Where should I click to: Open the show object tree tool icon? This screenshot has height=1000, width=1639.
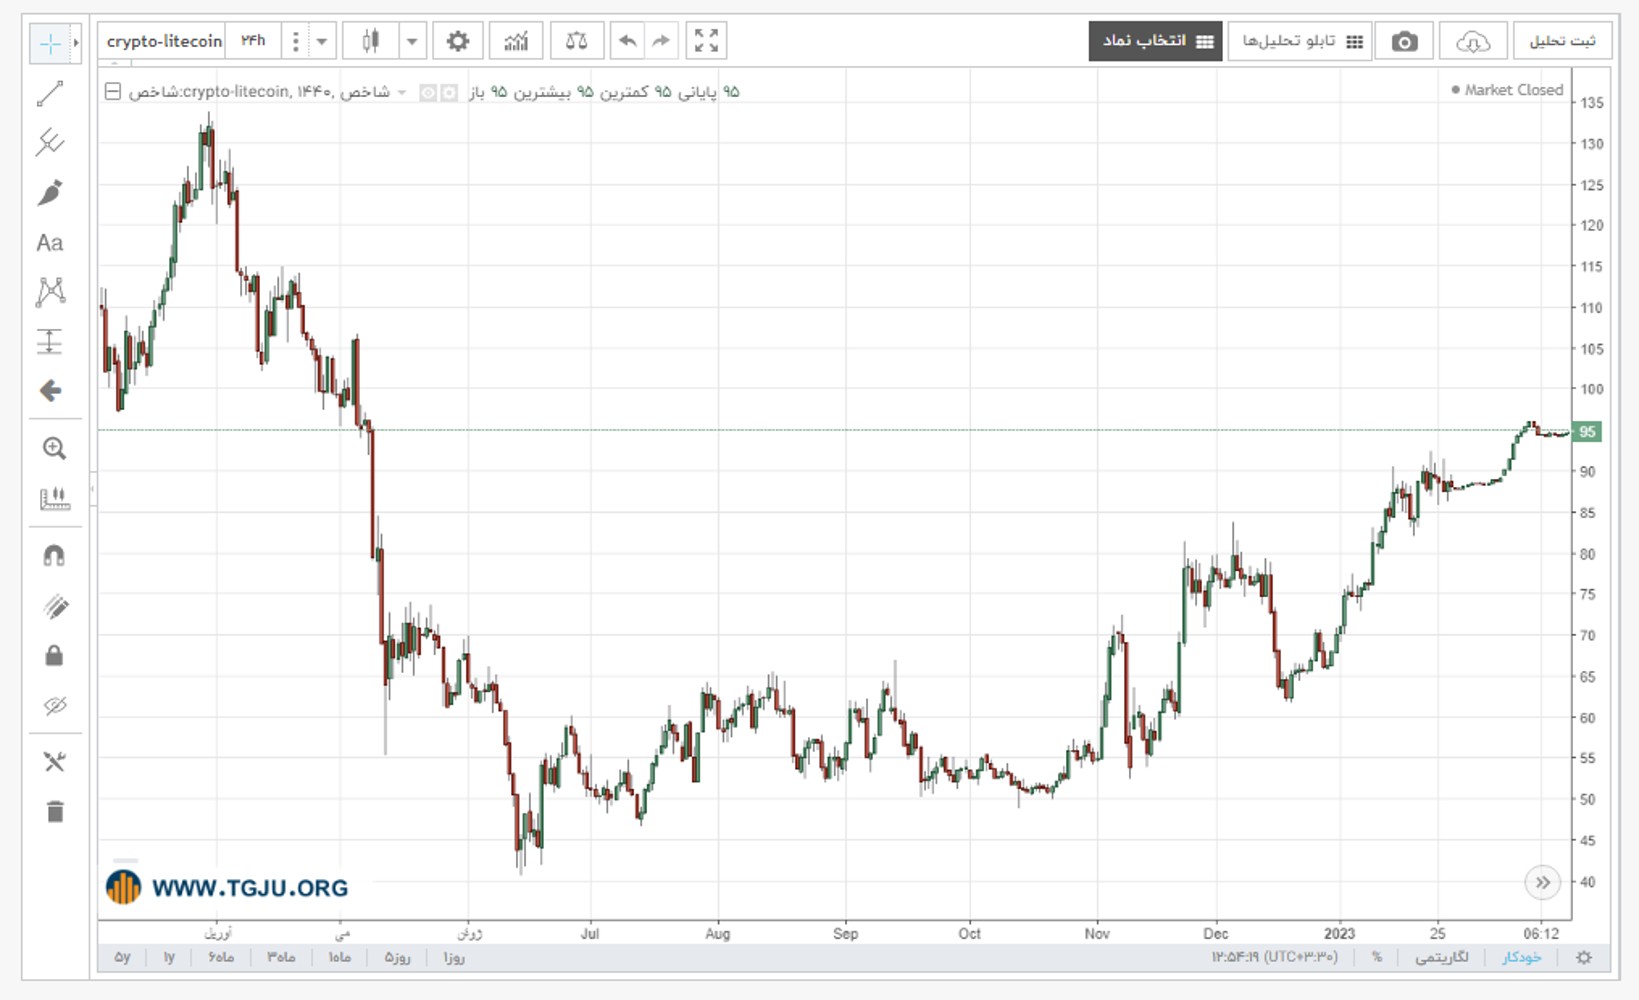(54, 762)
